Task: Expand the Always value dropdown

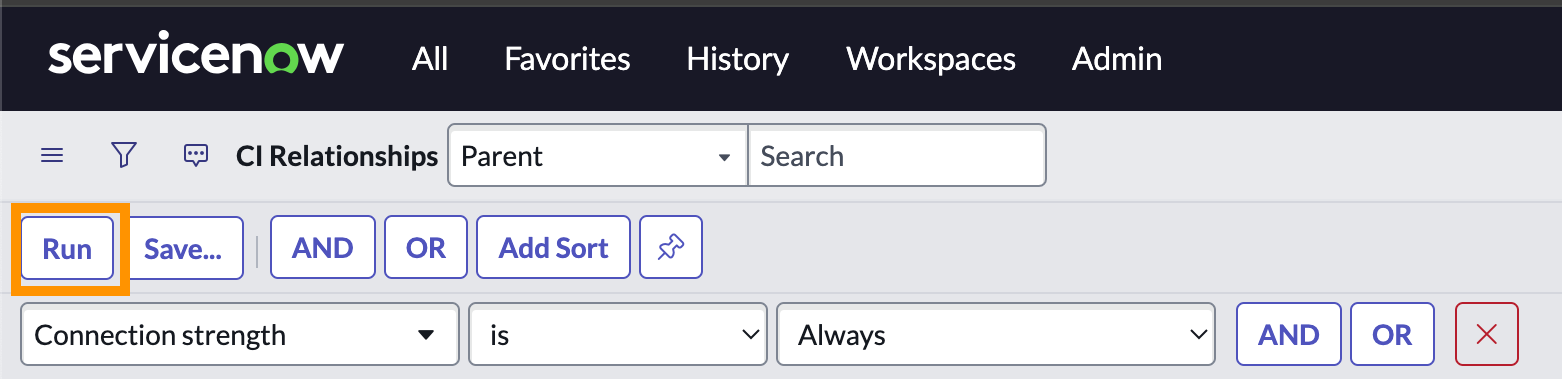Action: pos(996,335)
